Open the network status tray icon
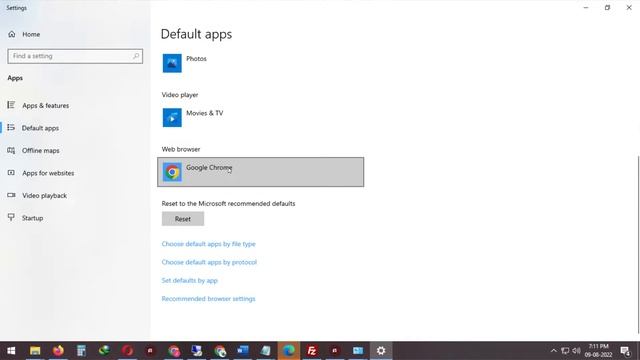The width and height of the screenshot is (640, 360). tap(565, 351)
